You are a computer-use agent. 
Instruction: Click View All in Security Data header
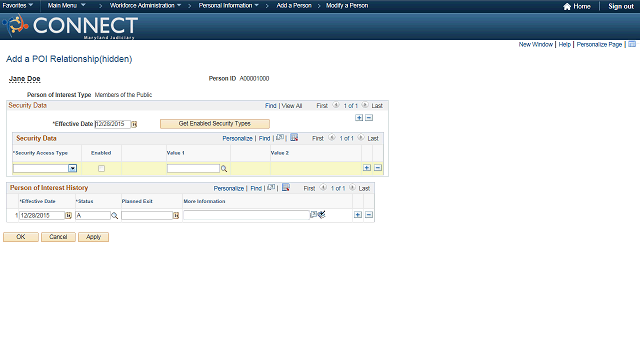pos(292,106)
